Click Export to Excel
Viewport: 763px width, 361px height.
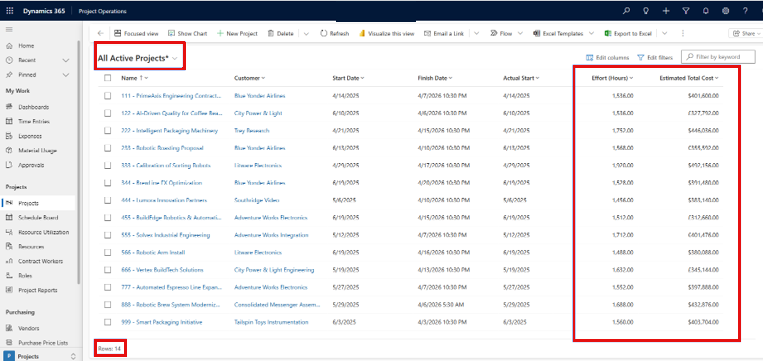pos(628,34)
